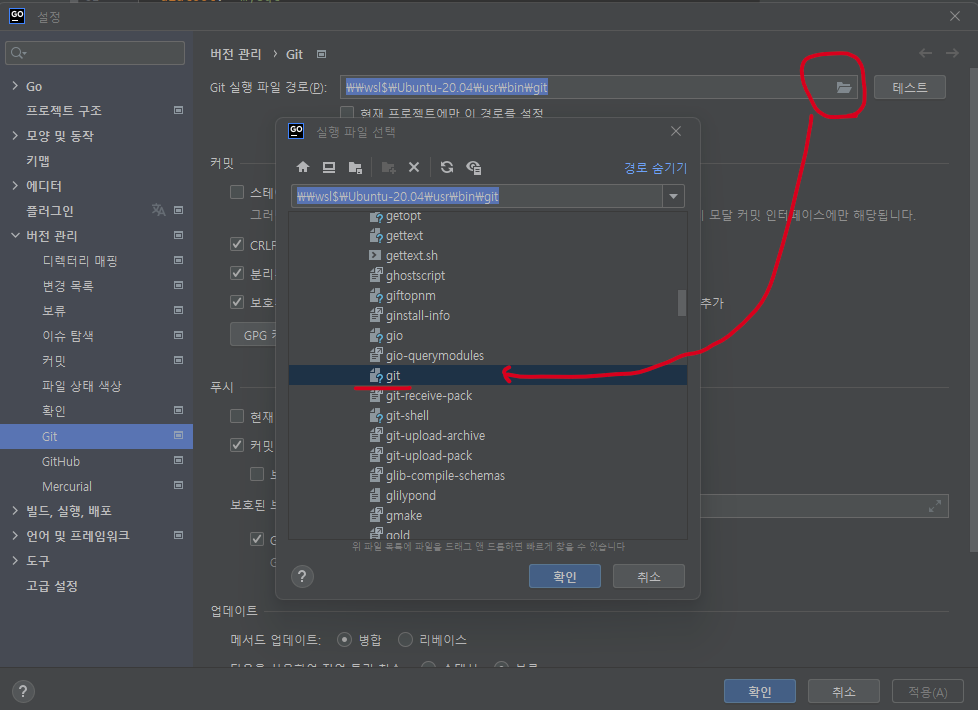Screen dimensions: 978x710
Task: Open the 키맵 settings page
Action: point(38,161)
